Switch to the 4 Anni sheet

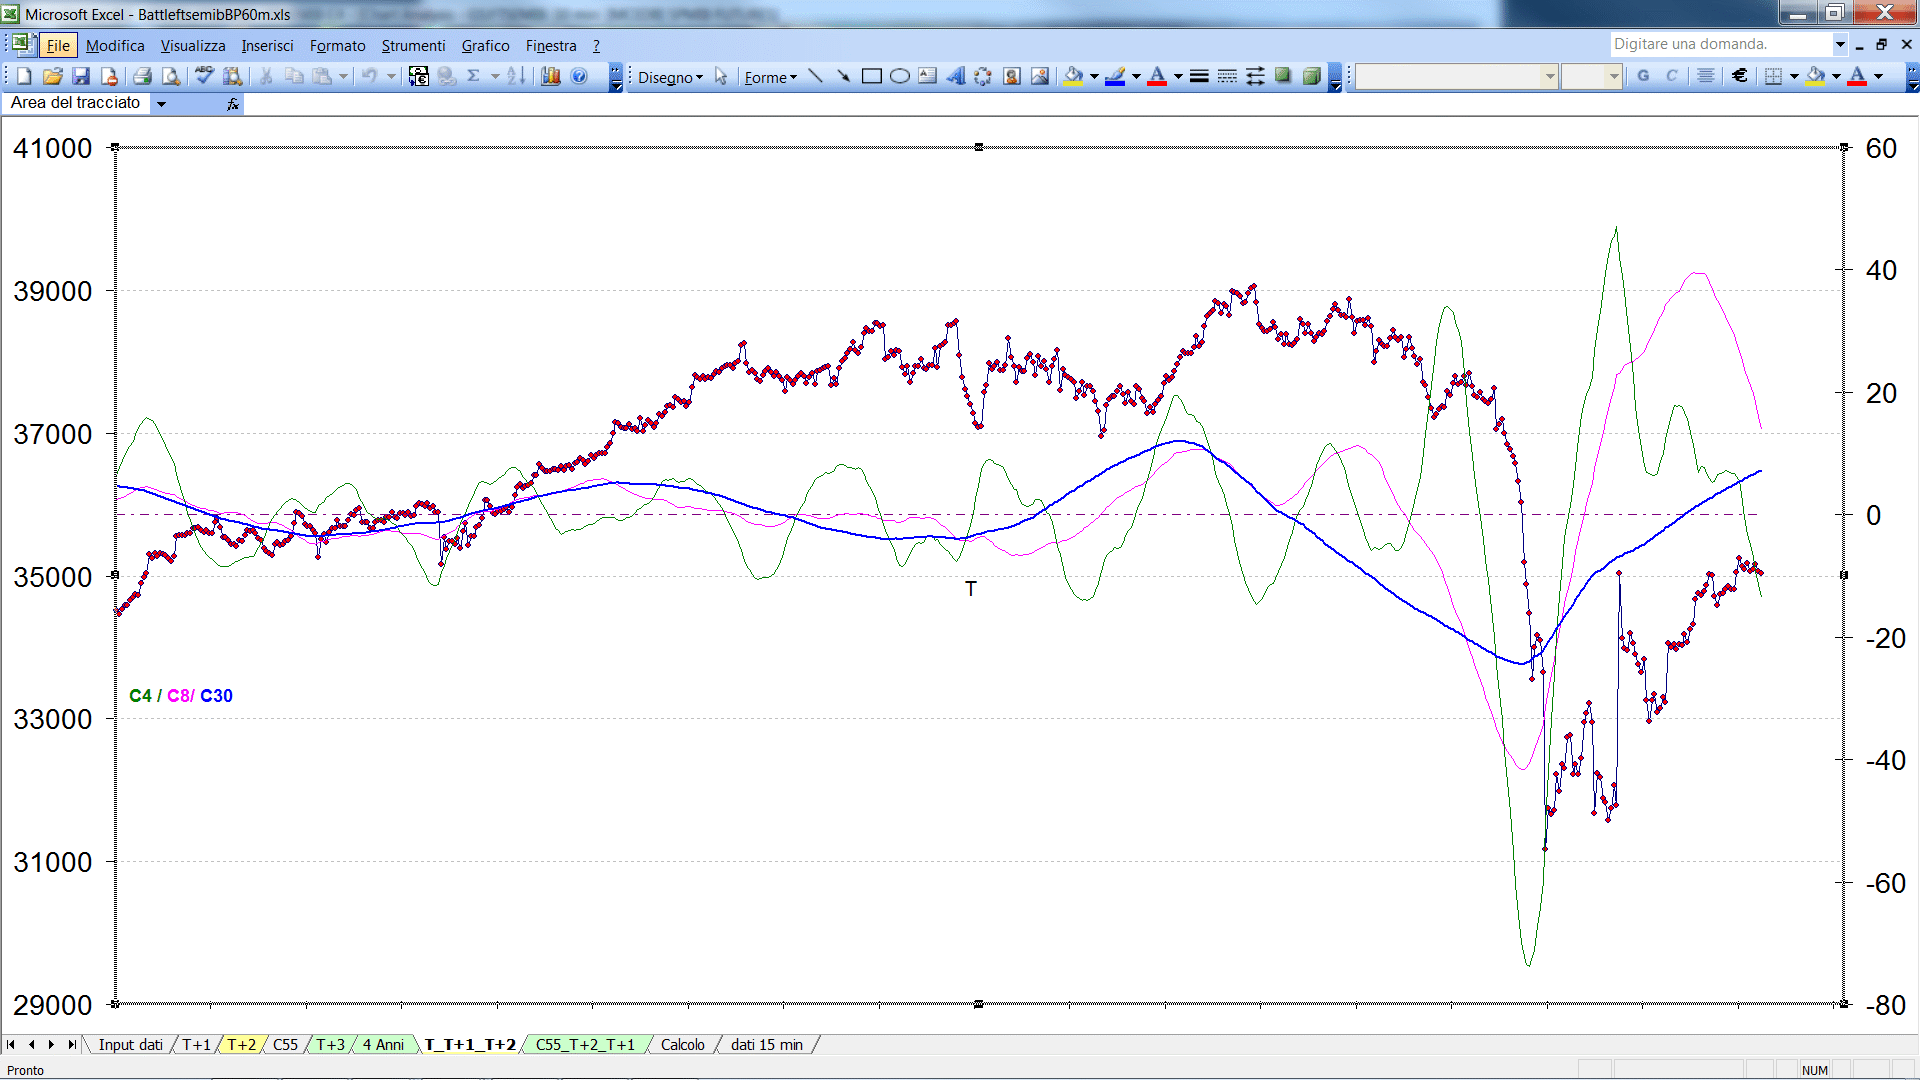[x=383, y=1044]
